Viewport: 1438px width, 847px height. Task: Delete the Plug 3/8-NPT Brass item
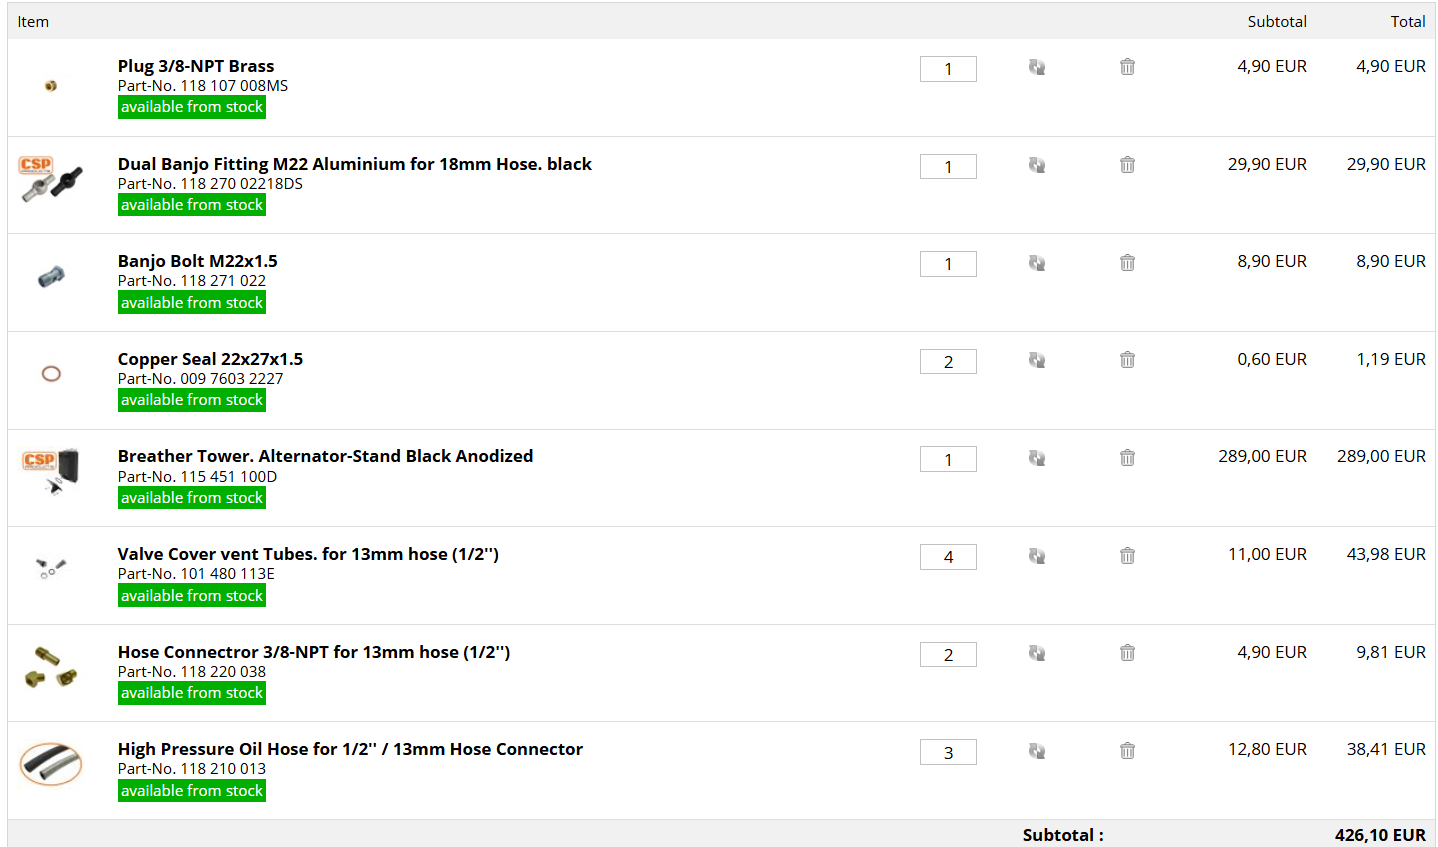click(x=1127, y=67)
